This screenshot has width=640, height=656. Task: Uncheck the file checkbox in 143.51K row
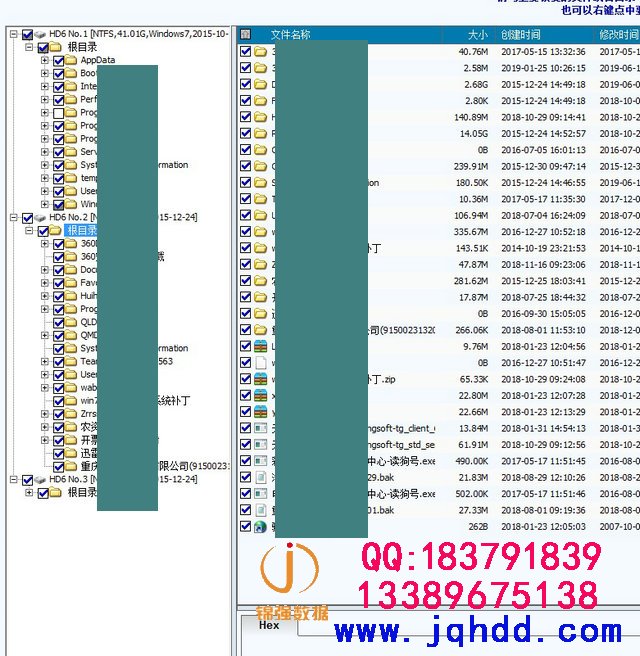click(246, 248)
